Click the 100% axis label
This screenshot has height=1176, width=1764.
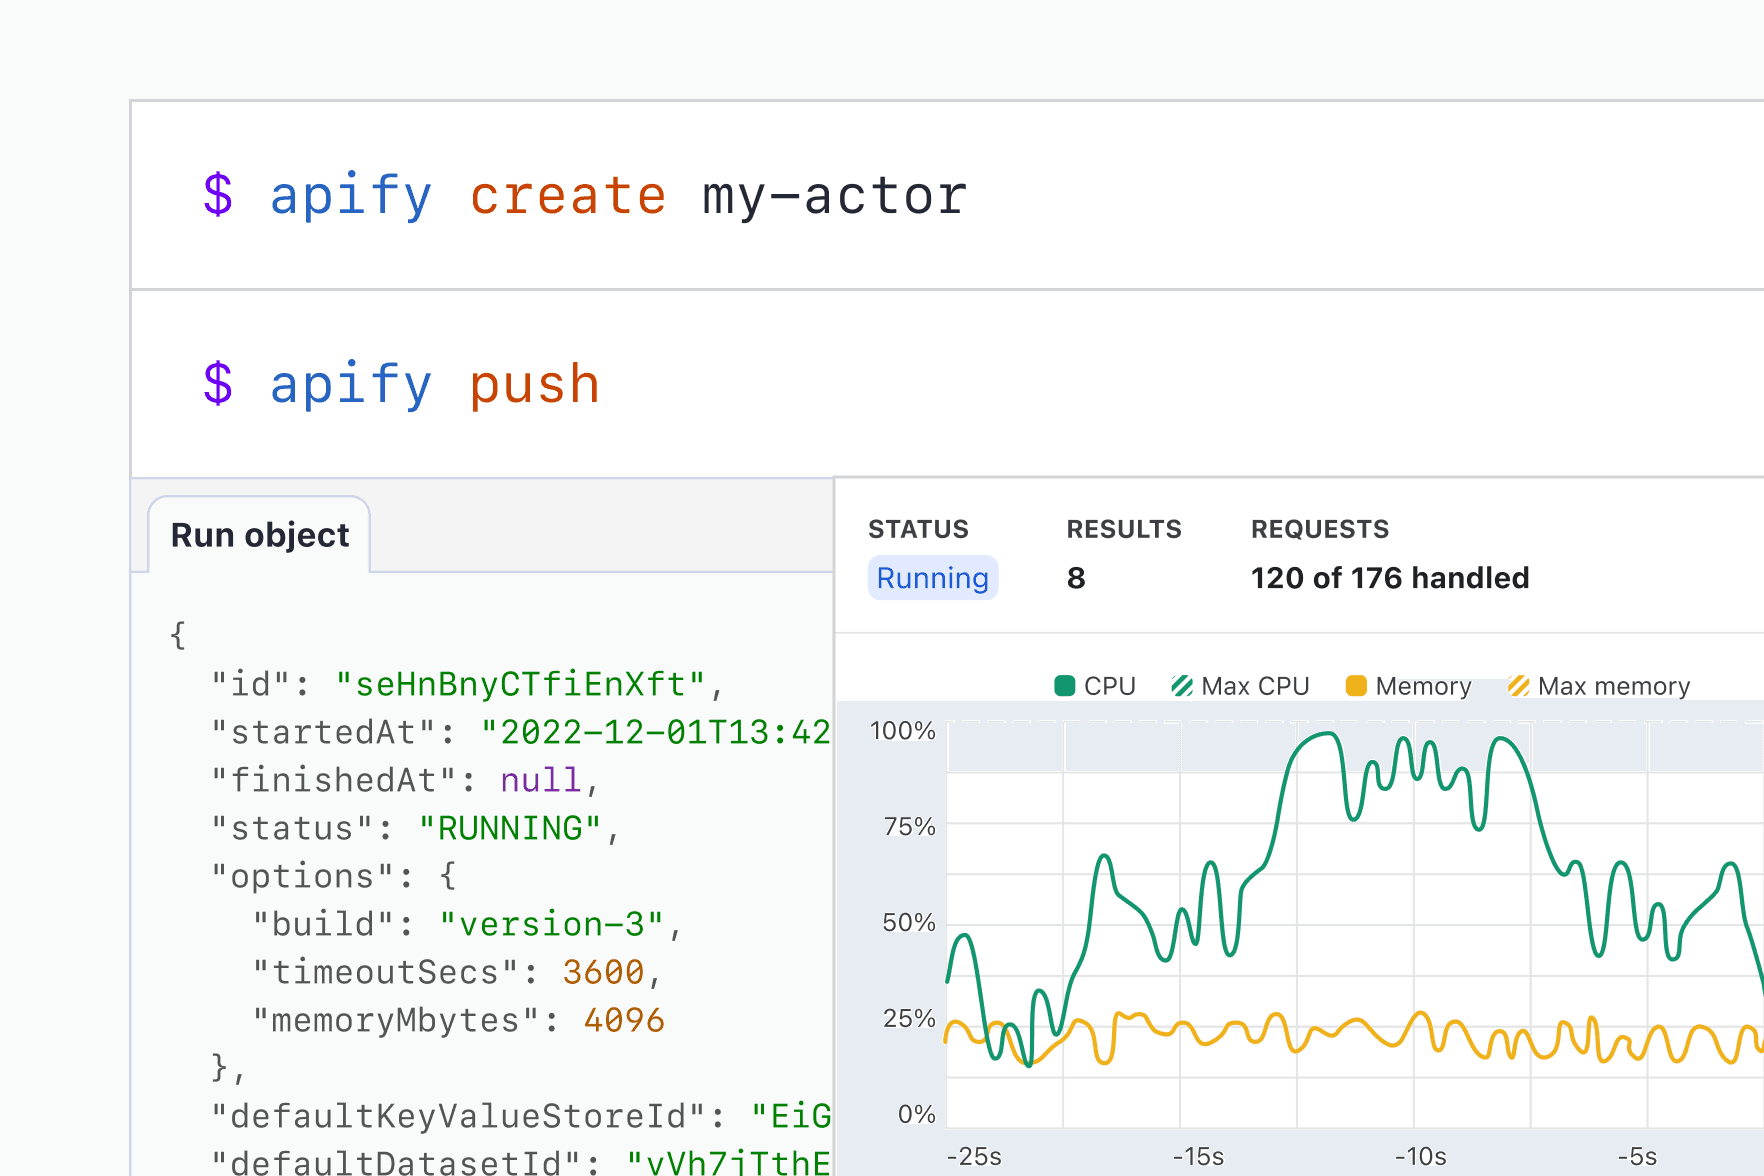coord(903,731)
